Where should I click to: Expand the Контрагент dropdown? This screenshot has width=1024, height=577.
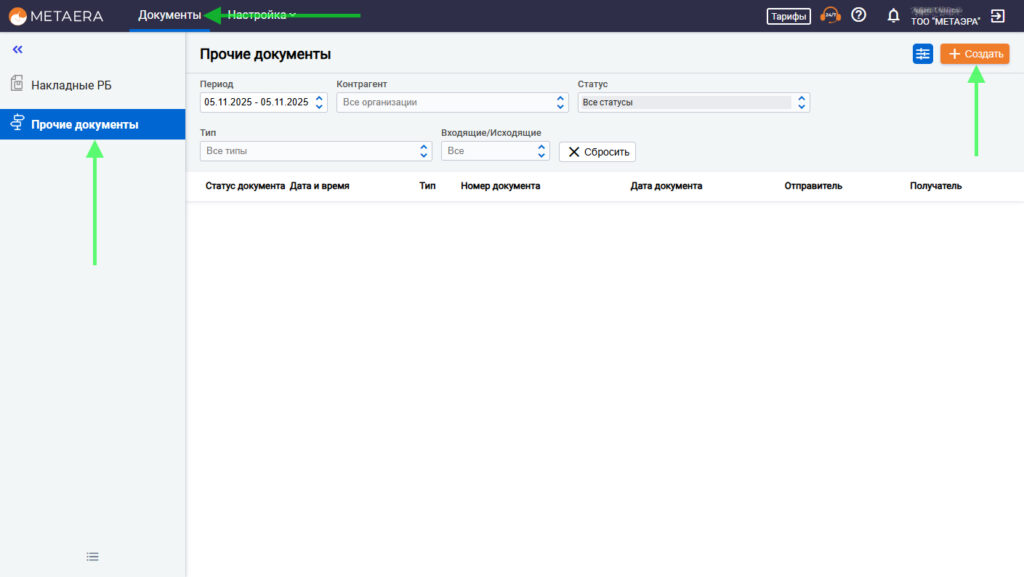452,102
